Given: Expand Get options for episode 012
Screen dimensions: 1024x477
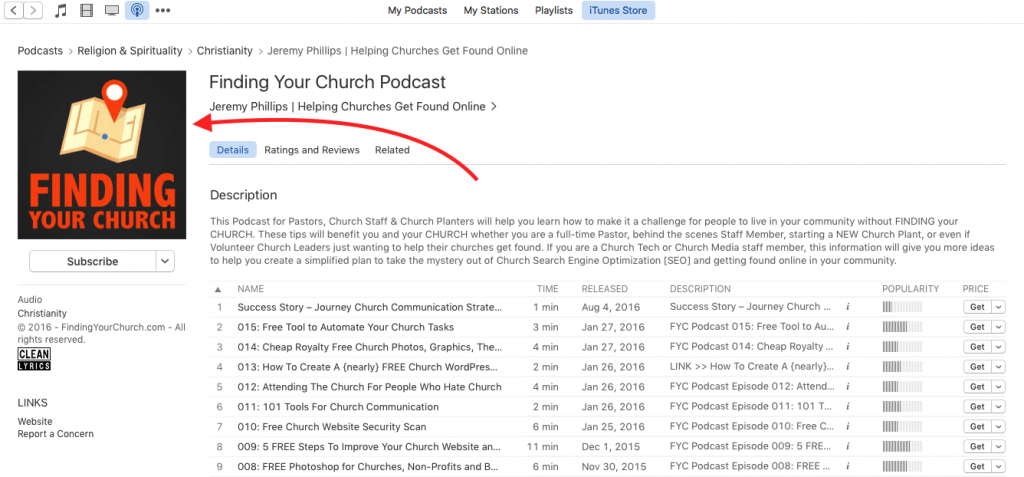Looking at the screenshot, I should point(999,387).
